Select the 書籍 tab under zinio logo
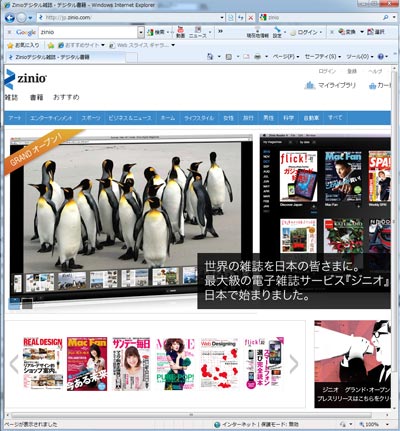The height and width of the screenshot is (431, 400). [x=36, y=97]
